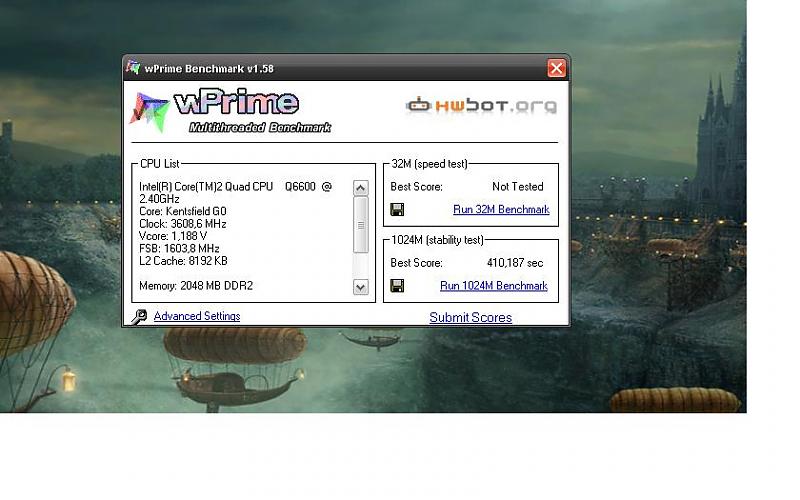Click the CPU List scroll down arrow
Image resolution: width=800 pixels, height=500 pixels.
click(361, 287)
